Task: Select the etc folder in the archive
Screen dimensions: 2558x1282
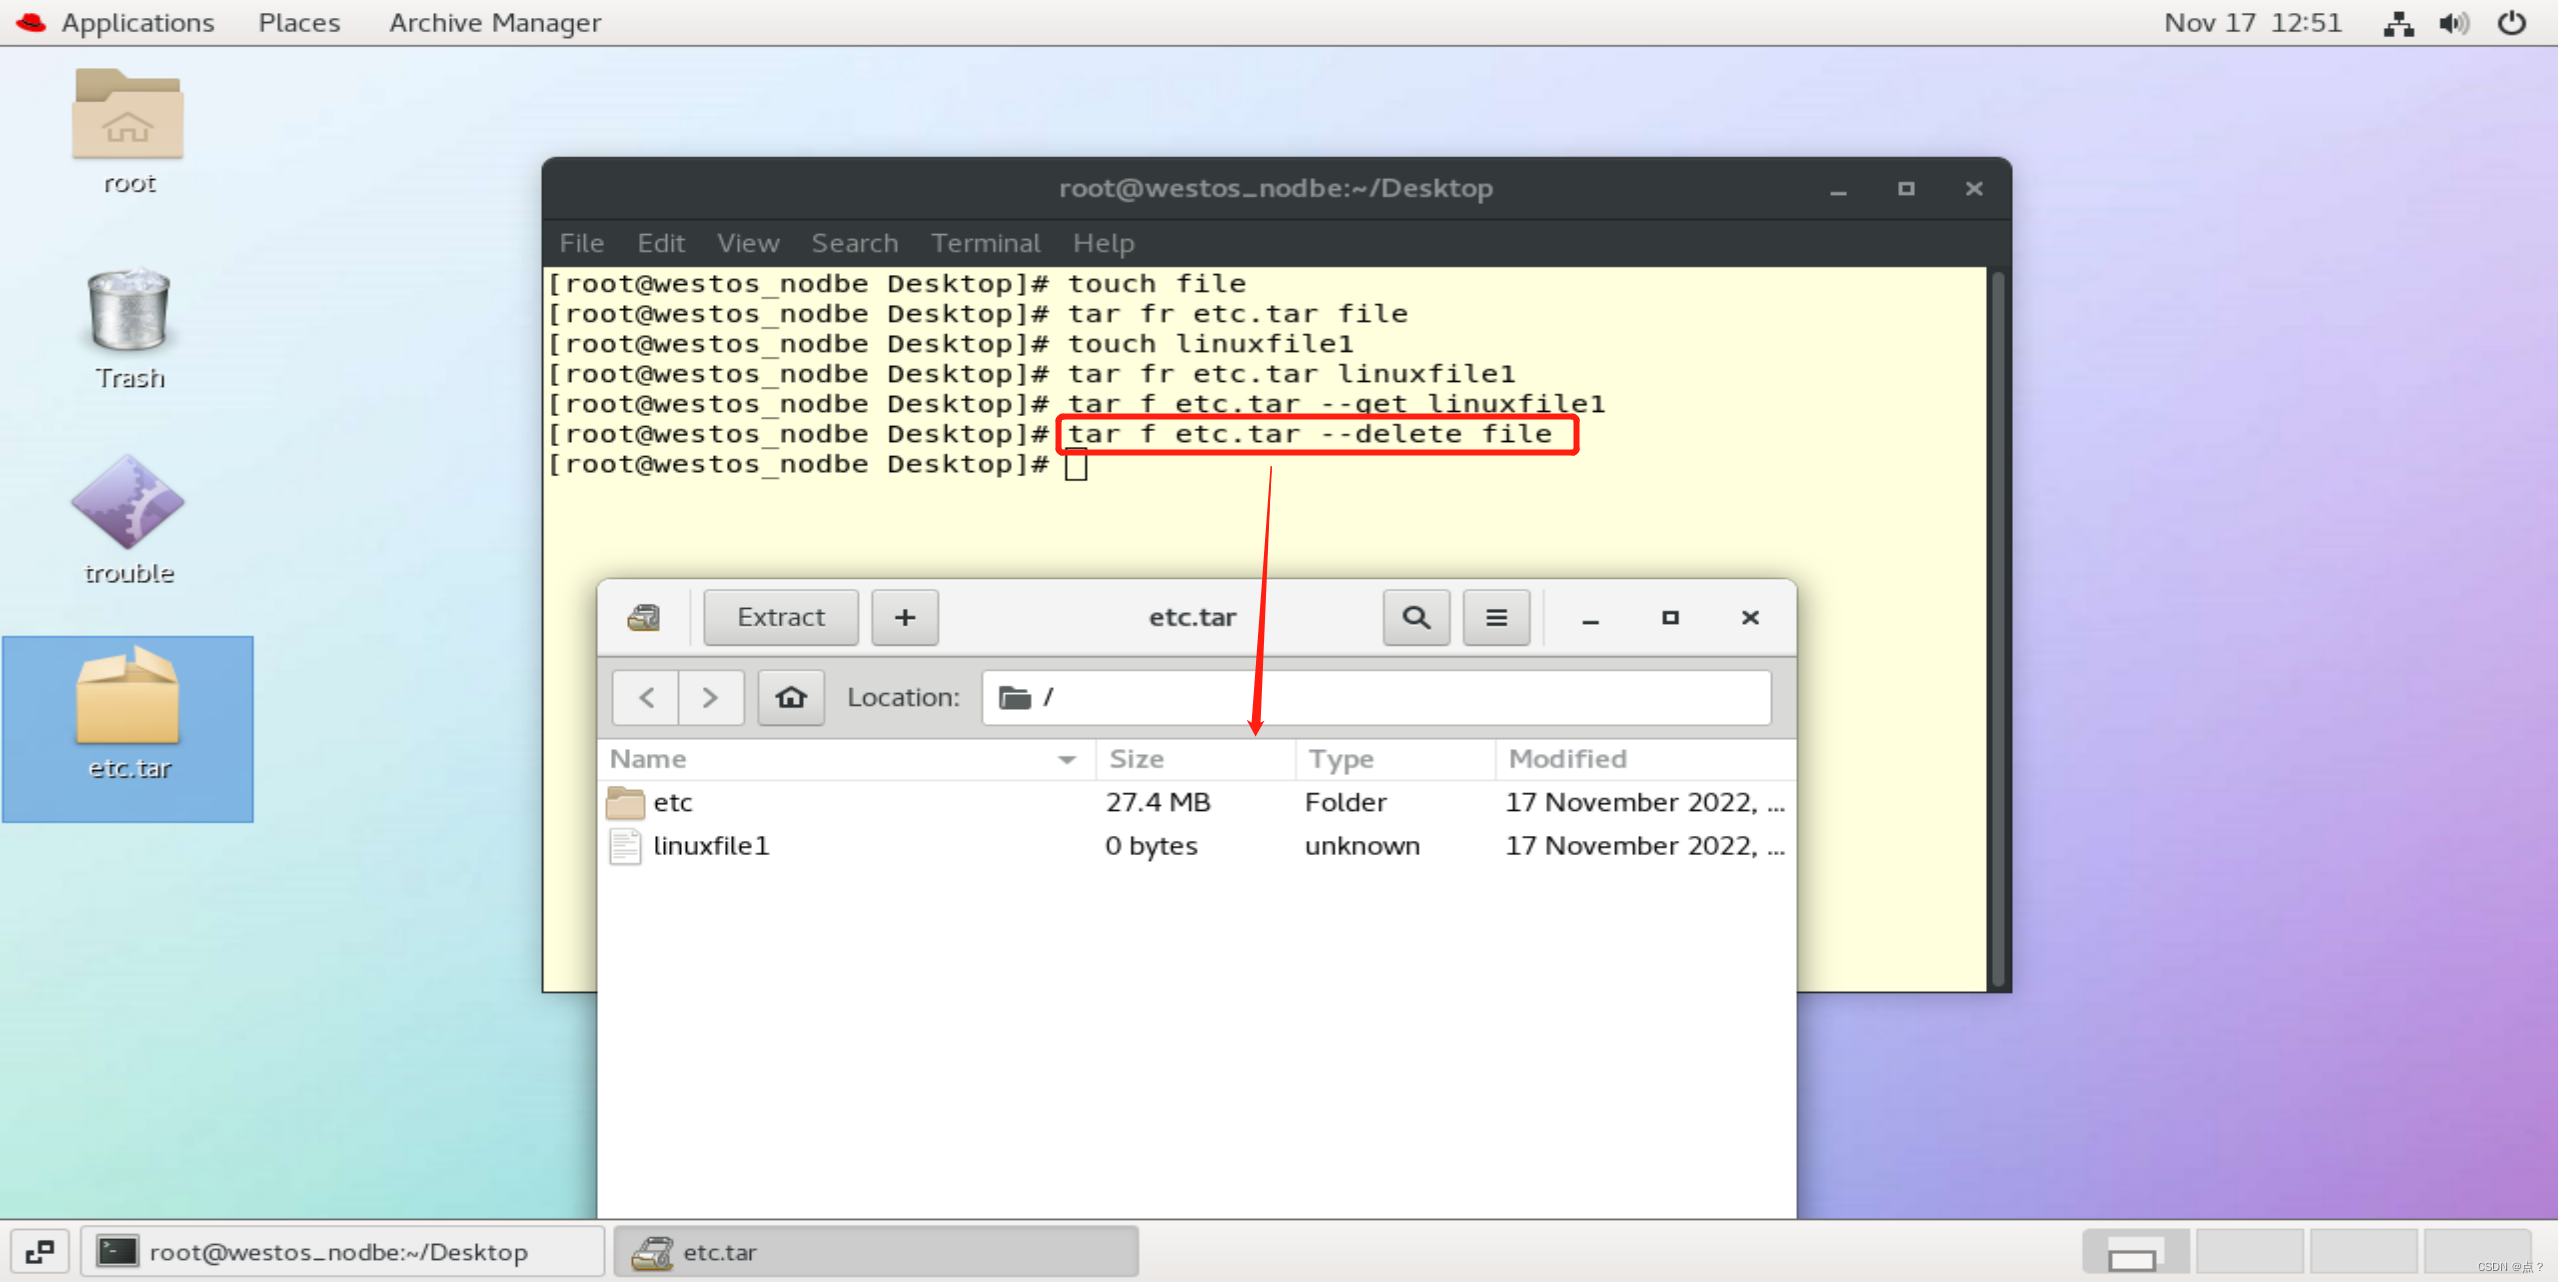Action: tap(672, 802)
